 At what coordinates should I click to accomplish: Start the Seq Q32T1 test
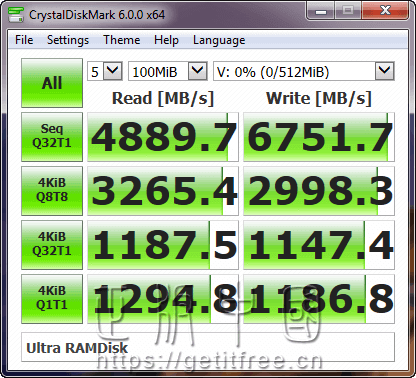coord(52,137)
